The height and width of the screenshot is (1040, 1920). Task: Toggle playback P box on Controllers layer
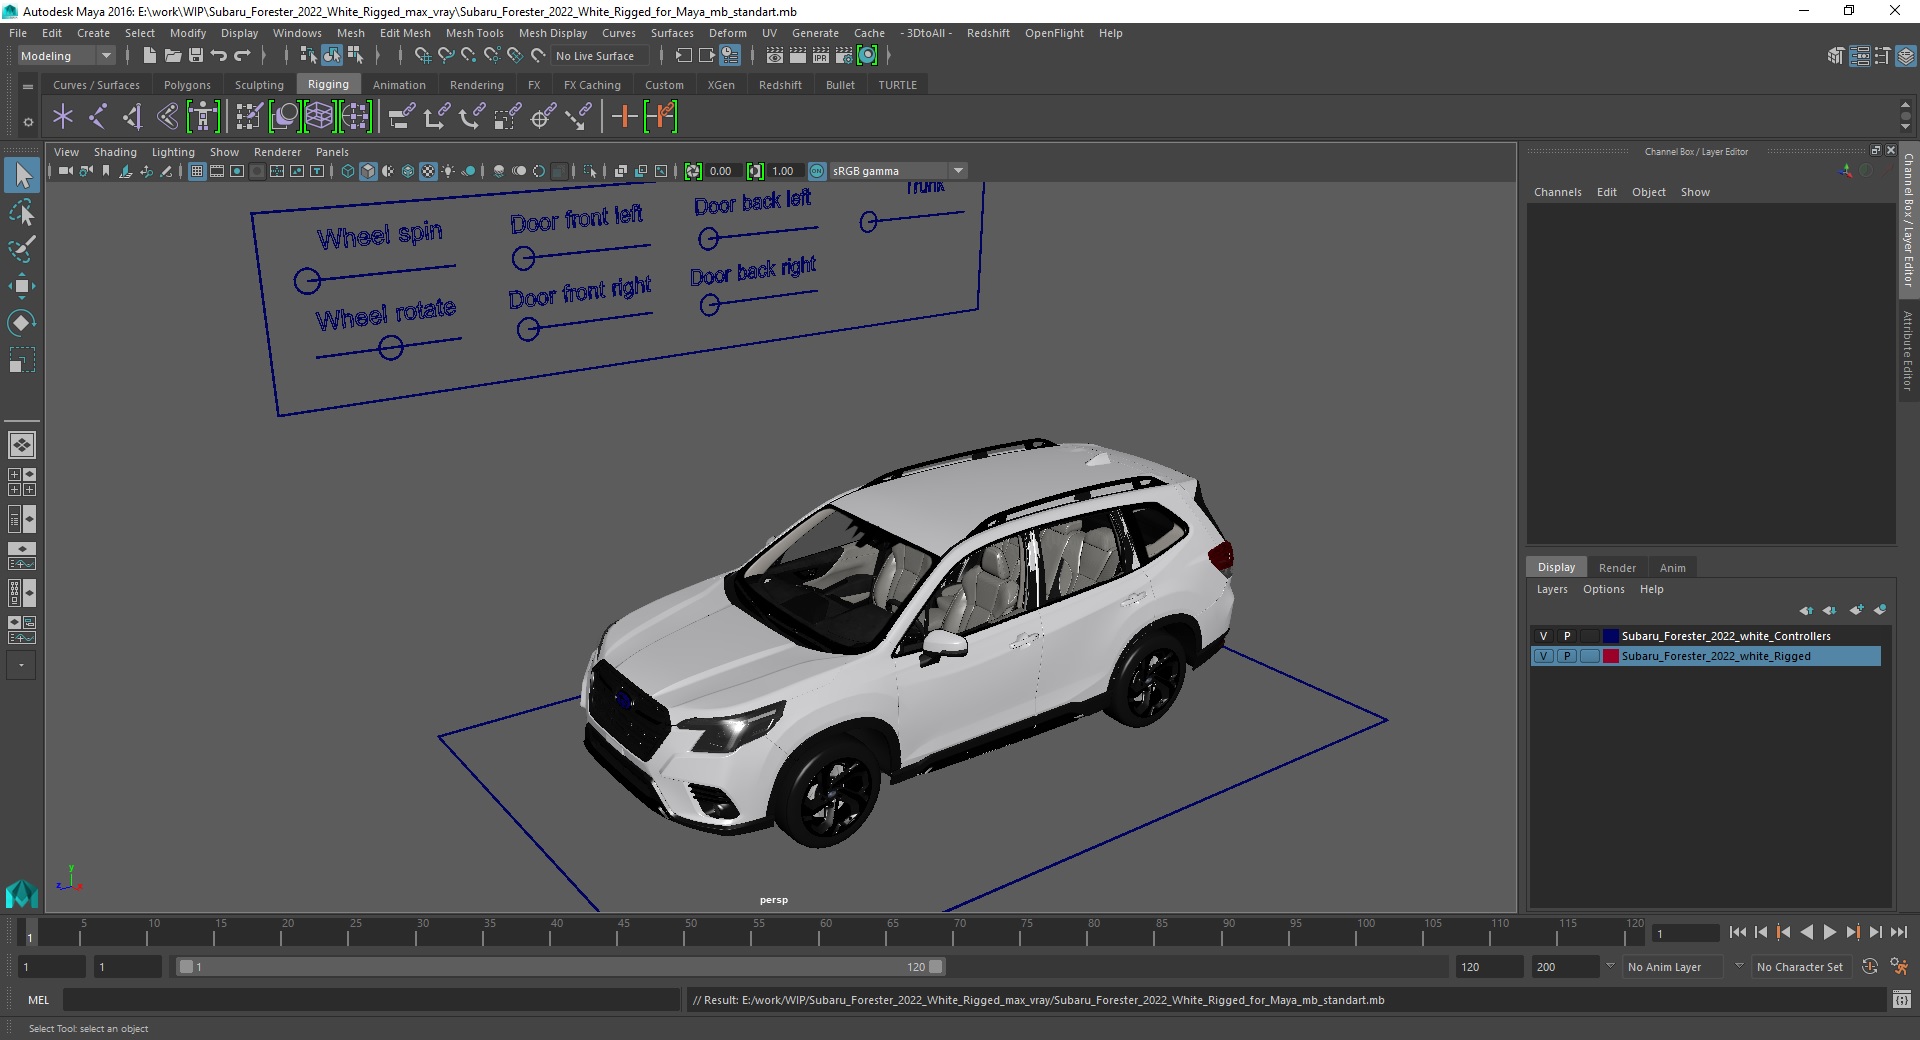pos(1567,636)
